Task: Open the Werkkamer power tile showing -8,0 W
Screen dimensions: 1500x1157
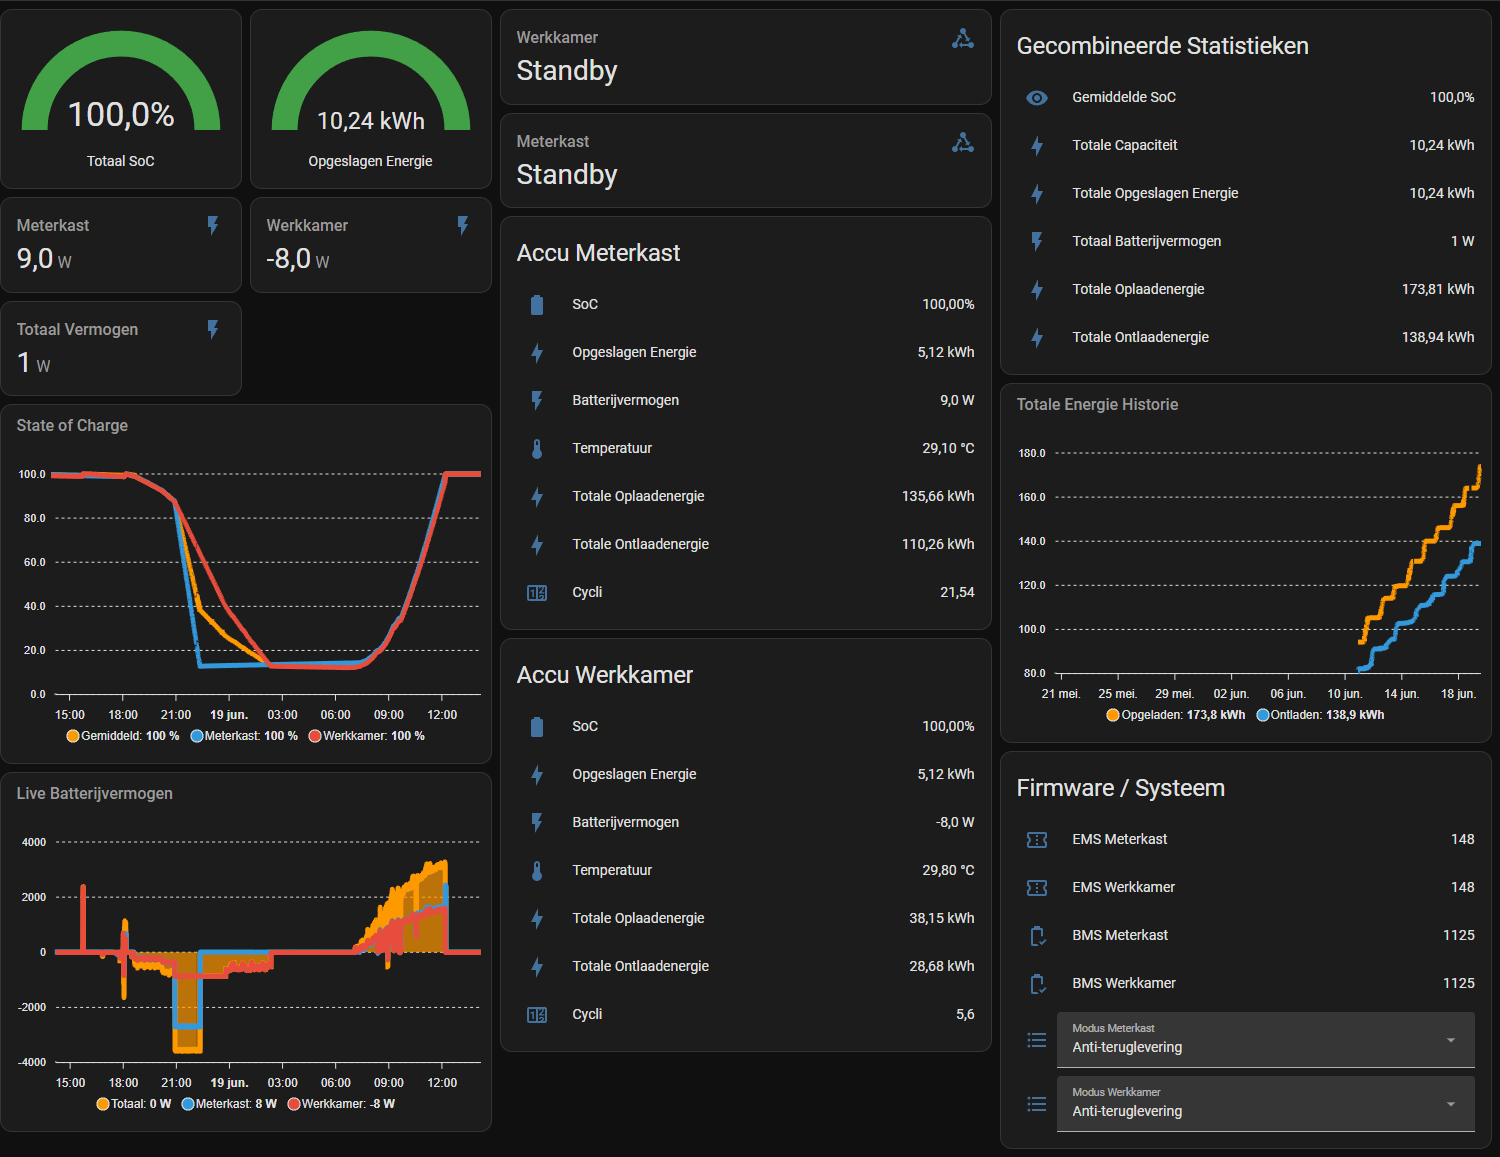Action: click(371, 245)
